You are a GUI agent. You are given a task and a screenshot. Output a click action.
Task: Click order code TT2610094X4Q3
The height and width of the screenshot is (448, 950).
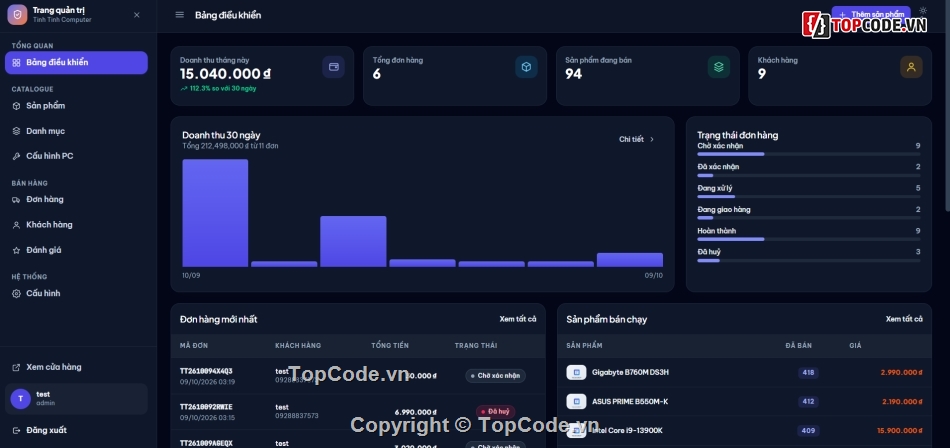click(206, 371)
